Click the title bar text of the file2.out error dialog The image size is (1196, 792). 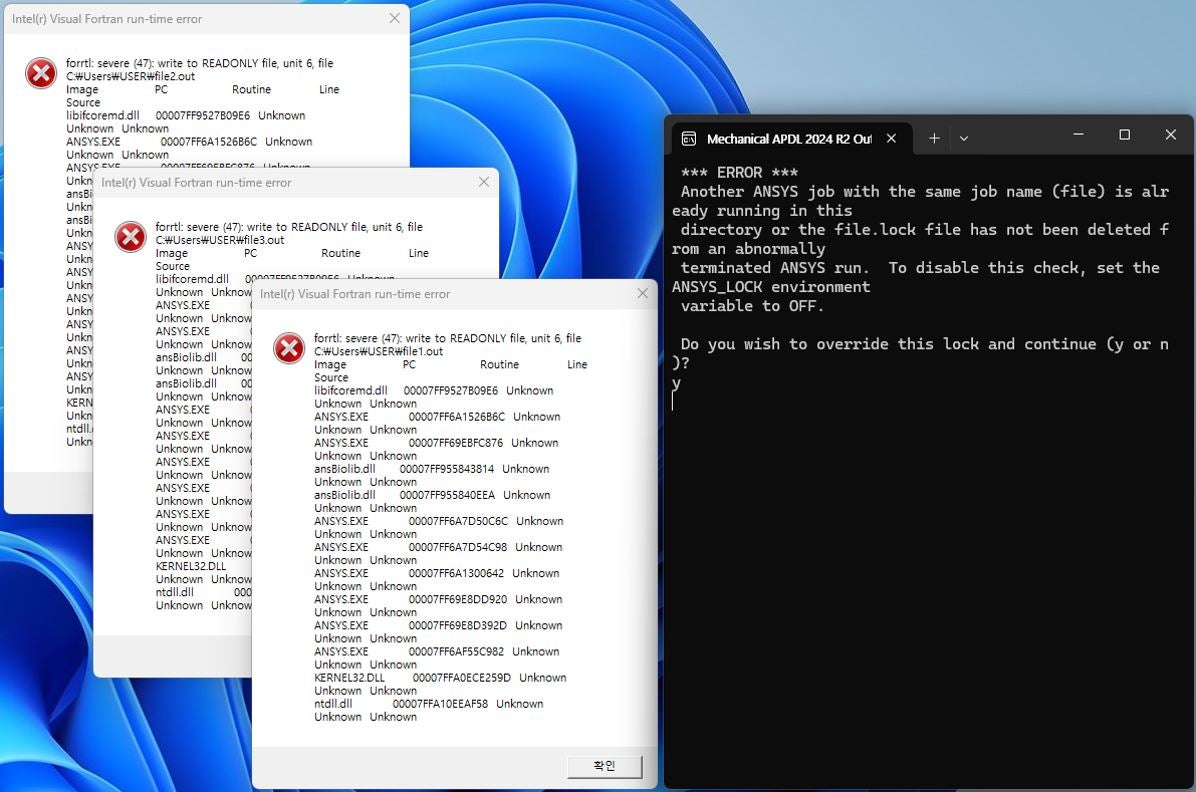[107, 18]
